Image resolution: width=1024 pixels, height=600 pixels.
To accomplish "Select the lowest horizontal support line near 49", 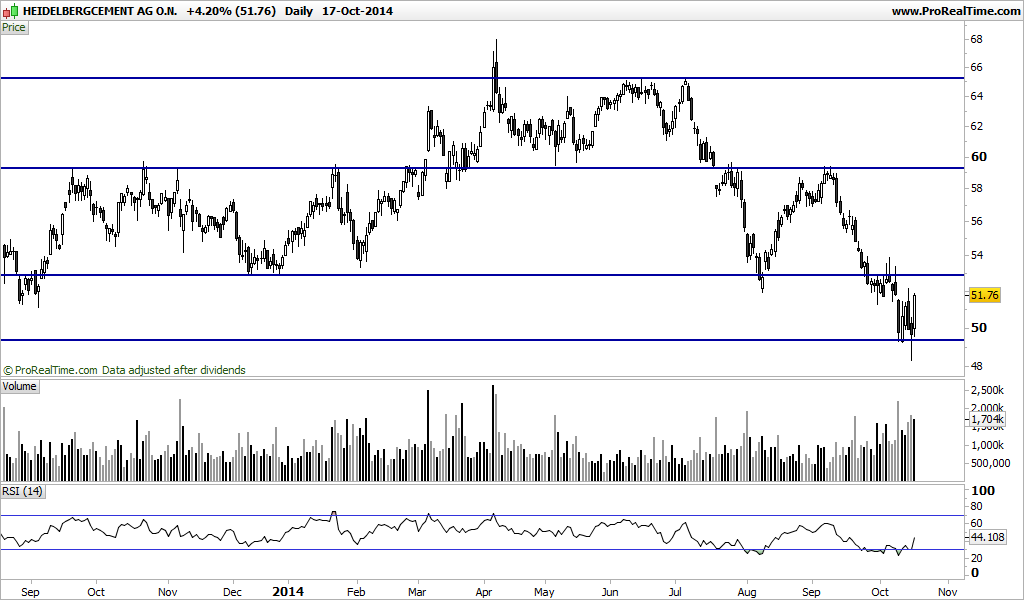I will point(482,339).
